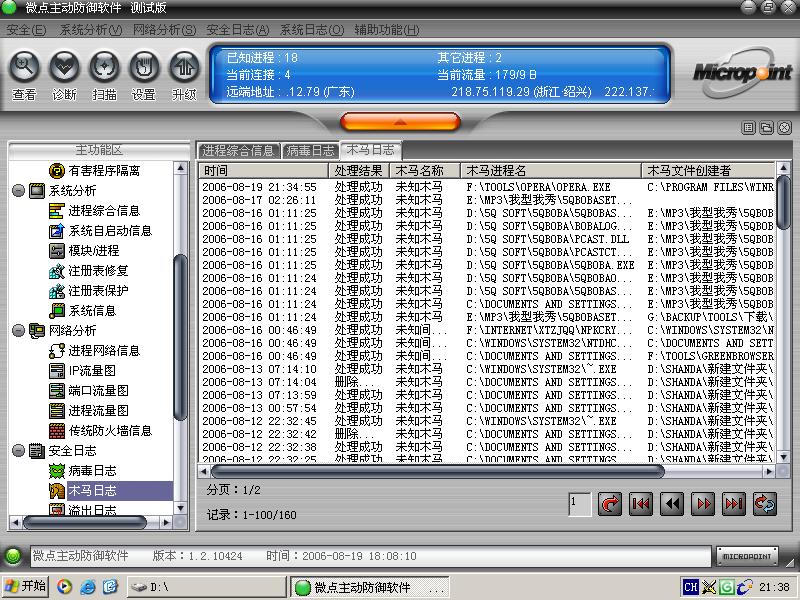This screenshot has height=600, width=800.
Task: Select log row with OPERA.EXE process
Action: [x=487, y=187]
